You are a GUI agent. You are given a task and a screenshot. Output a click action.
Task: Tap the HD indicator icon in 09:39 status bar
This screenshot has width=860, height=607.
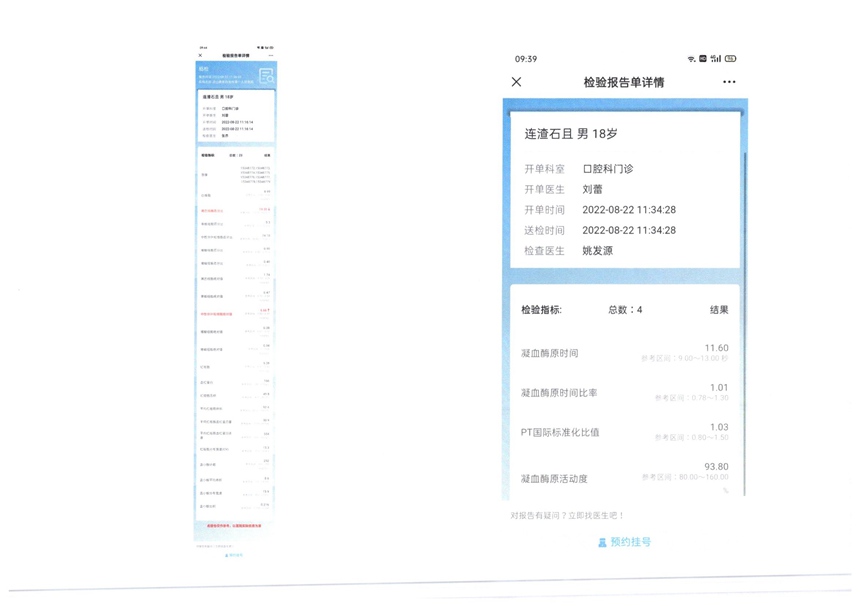tap(703, 59)
